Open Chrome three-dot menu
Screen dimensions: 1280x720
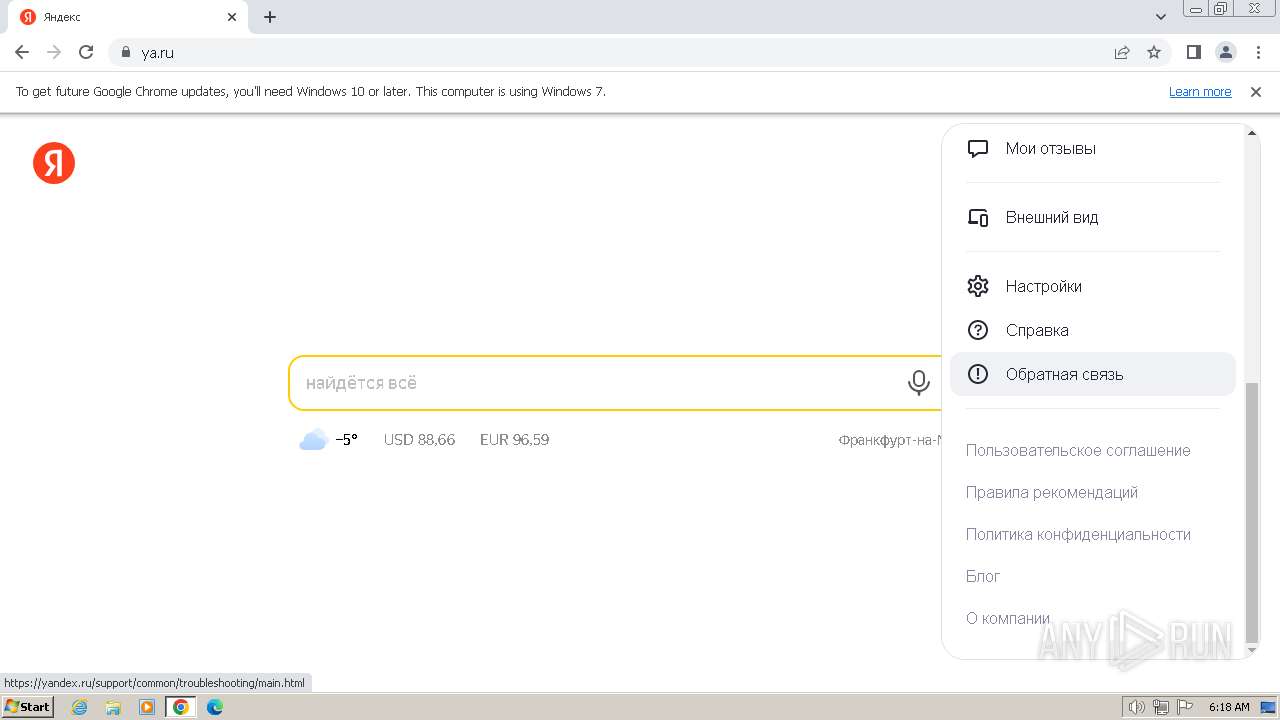tap(1259, 52)
